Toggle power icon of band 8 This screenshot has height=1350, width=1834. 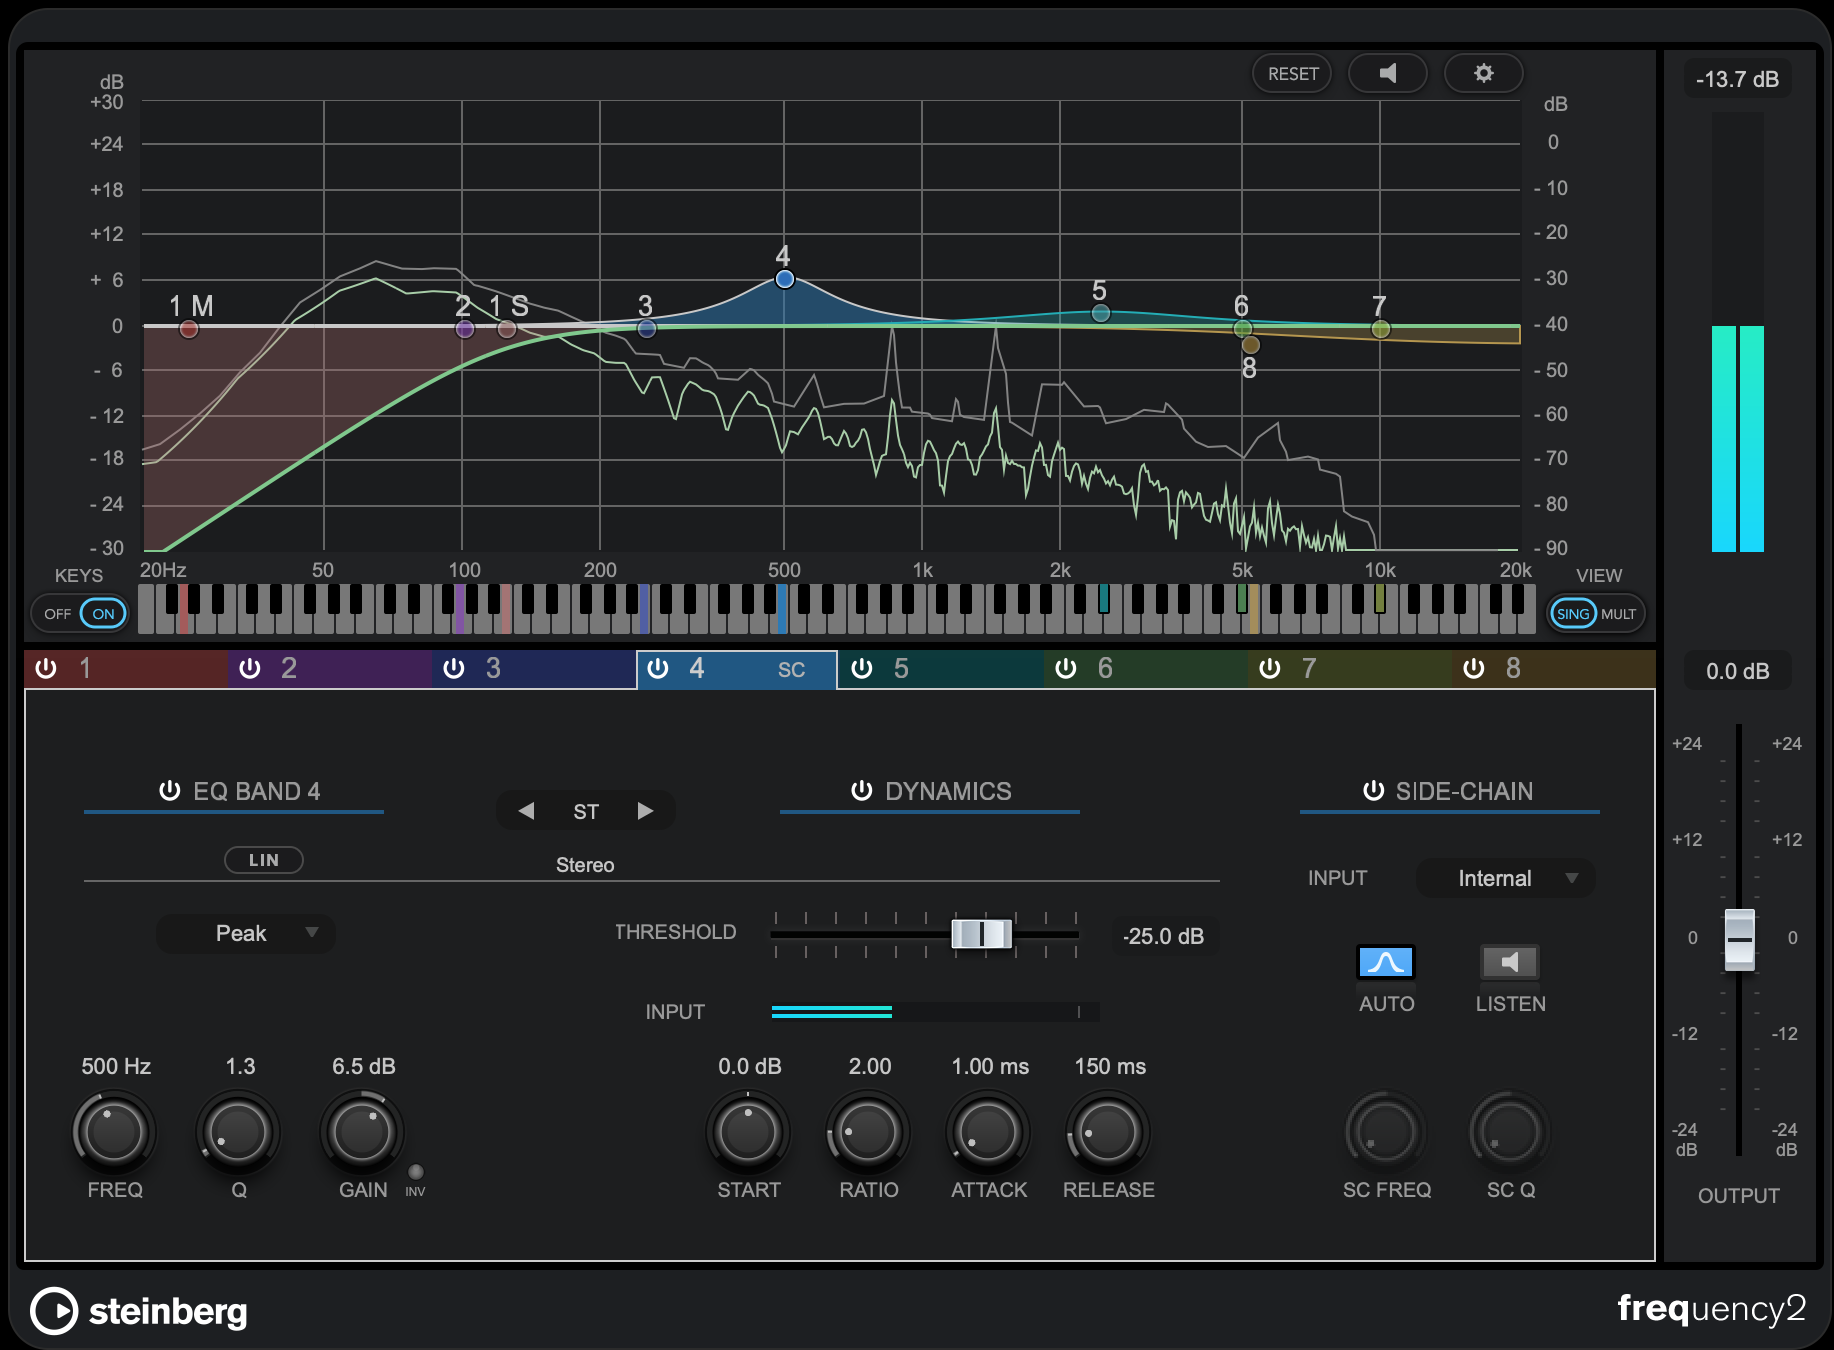(x=1474, y=668)
